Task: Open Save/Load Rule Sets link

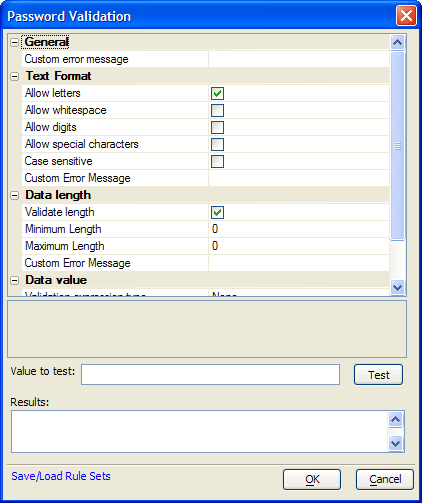Action: click(61, 476)
